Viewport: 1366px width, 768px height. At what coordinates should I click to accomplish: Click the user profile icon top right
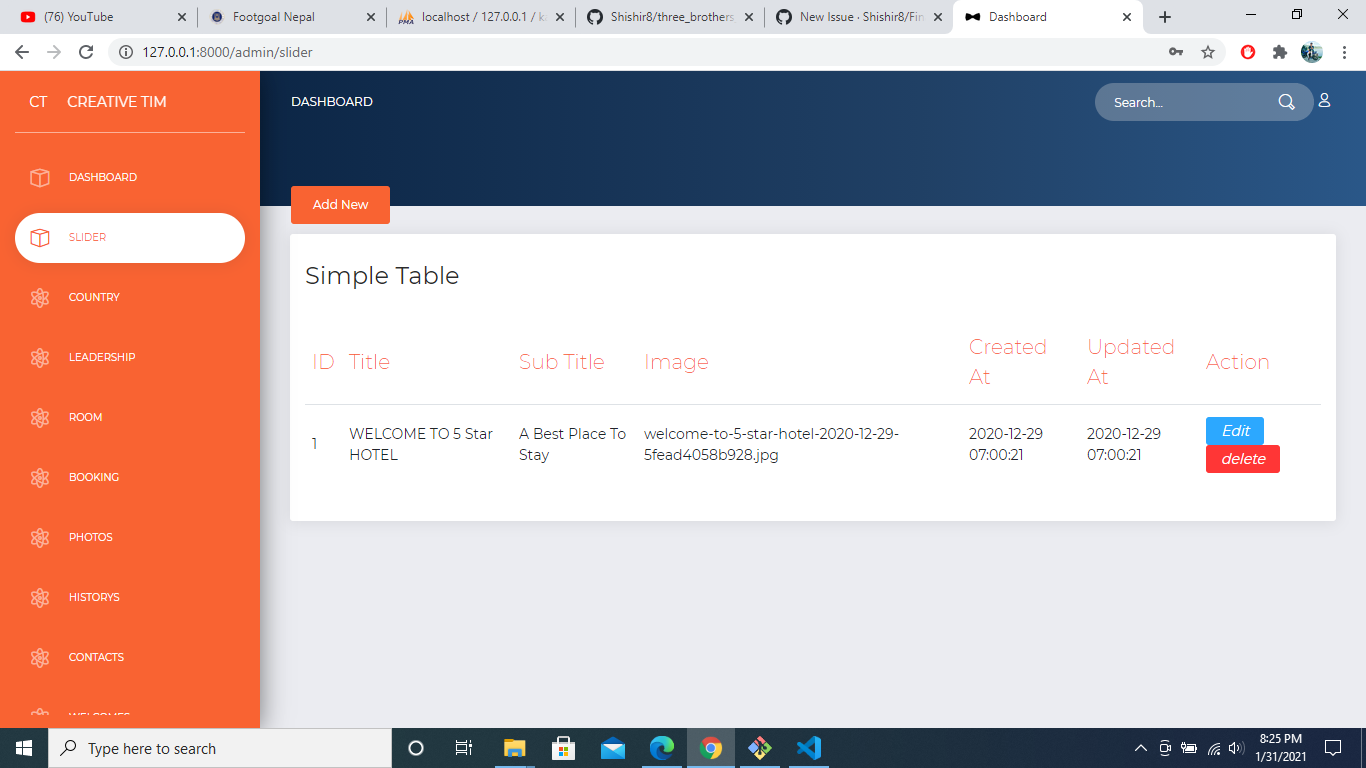(1325, 100)
